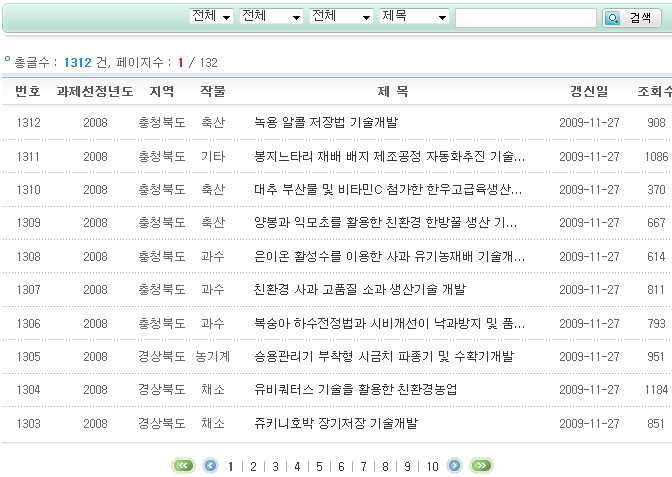Open page 6 in pagination

pyautogui.click(x=341, y=466)
